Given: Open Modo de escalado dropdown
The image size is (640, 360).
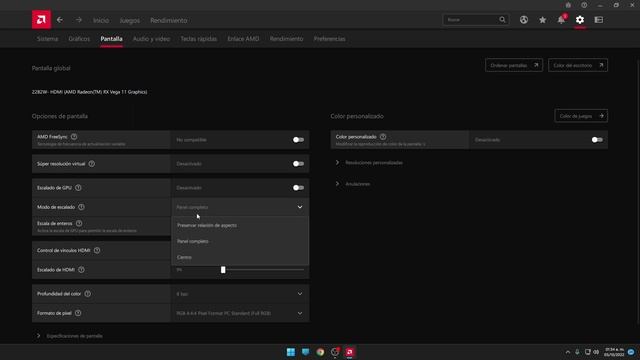Looking at the screenshot, I should click(x=240, y=207).
